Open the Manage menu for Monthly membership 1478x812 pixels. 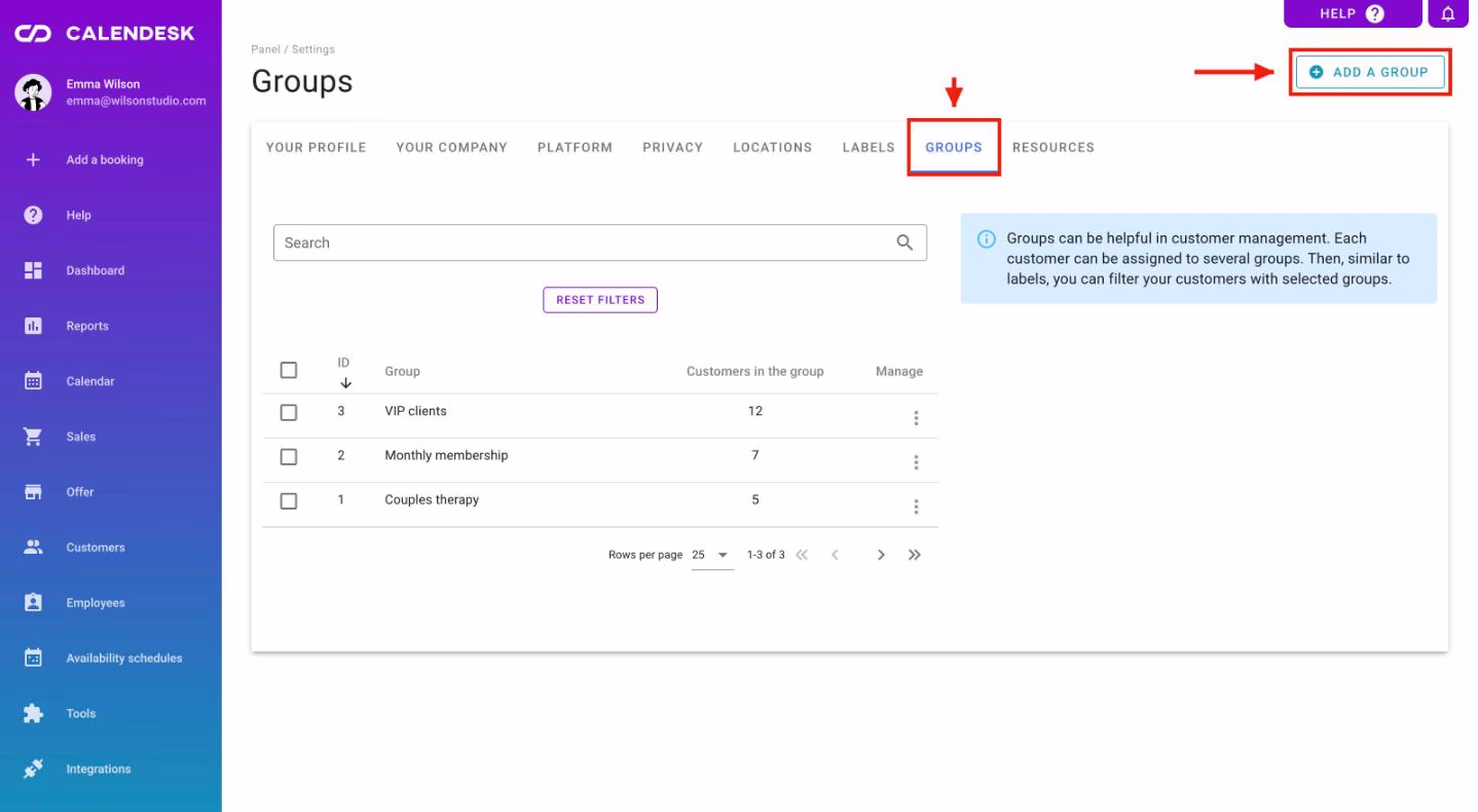(916, 462)
